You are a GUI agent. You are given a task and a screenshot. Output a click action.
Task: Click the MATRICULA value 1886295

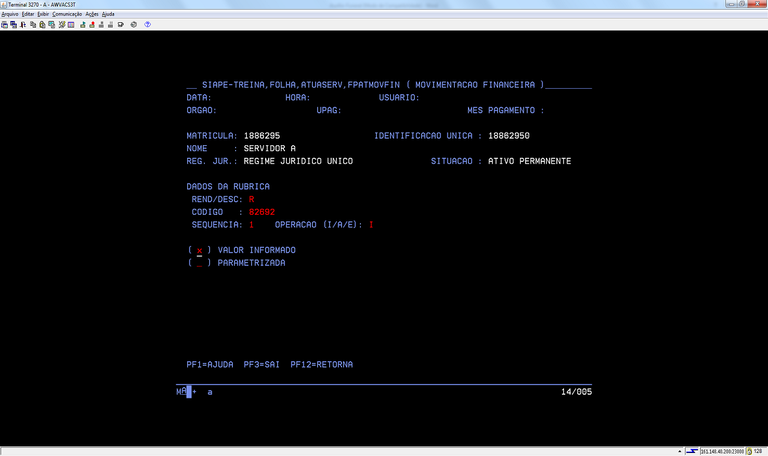point(262,136)
